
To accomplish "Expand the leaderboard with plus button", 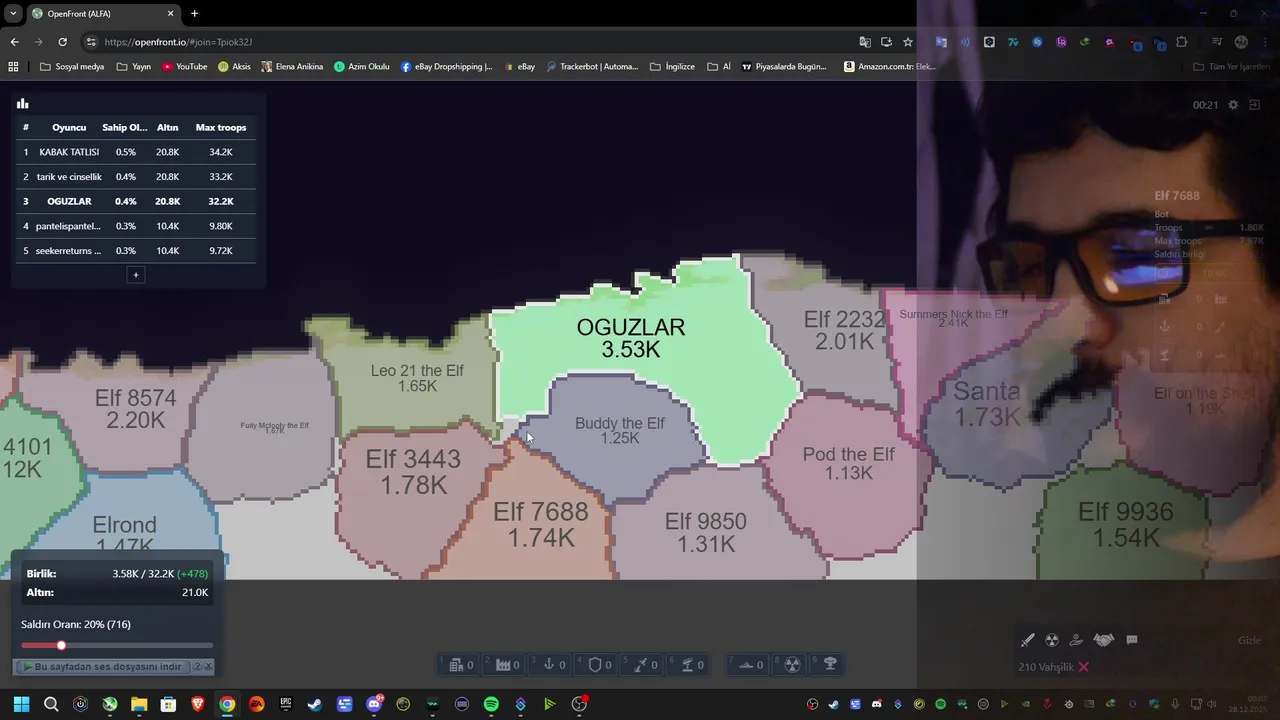I will [136, 275].
